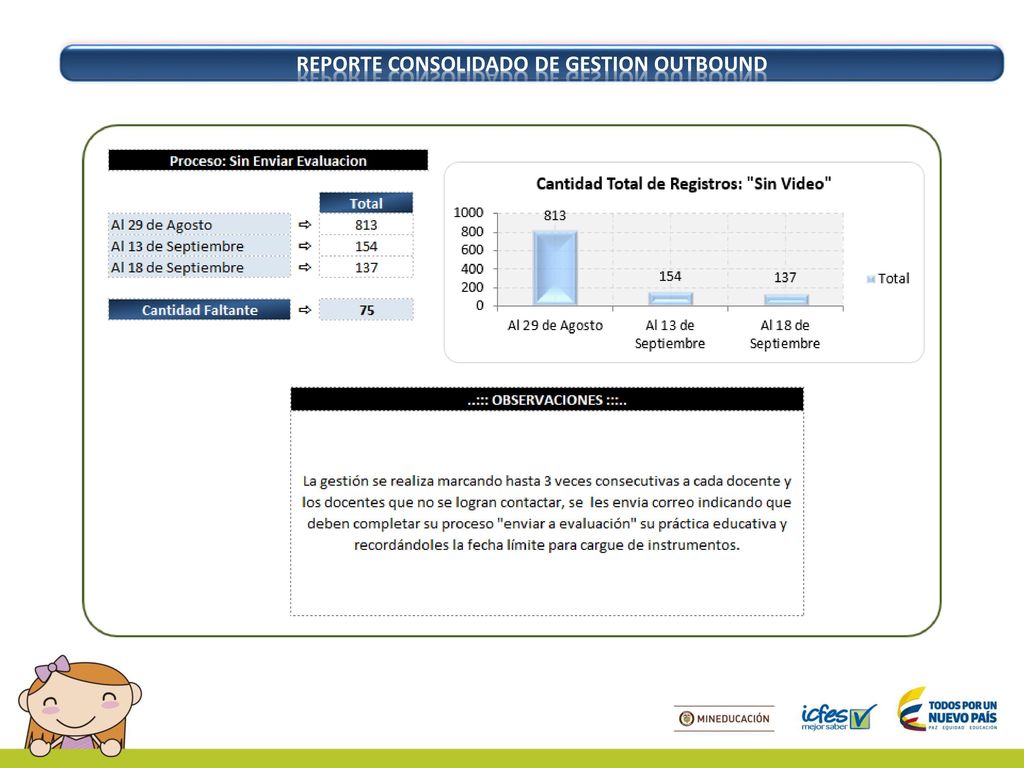The width and height of the screenshot is (1024, 768).
Task: Click the table cell with value 137
Action: (x=366, y=267)
